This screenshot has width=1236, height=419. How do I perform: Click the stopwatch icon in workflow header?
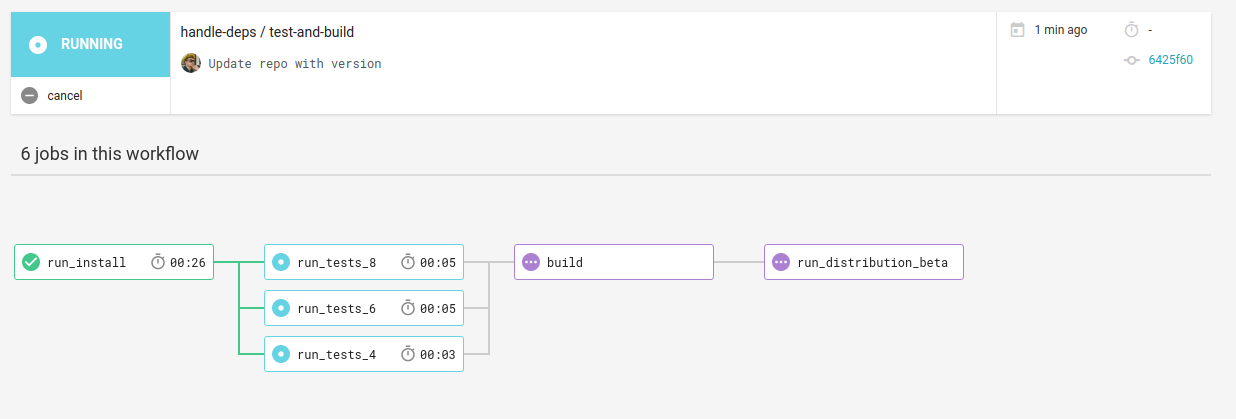click(x=1131, y=30)
